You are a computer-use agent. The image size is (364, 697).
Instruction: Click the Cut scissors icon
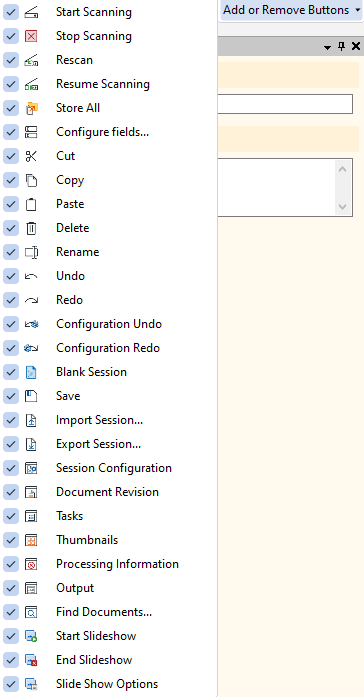point(31,156)
